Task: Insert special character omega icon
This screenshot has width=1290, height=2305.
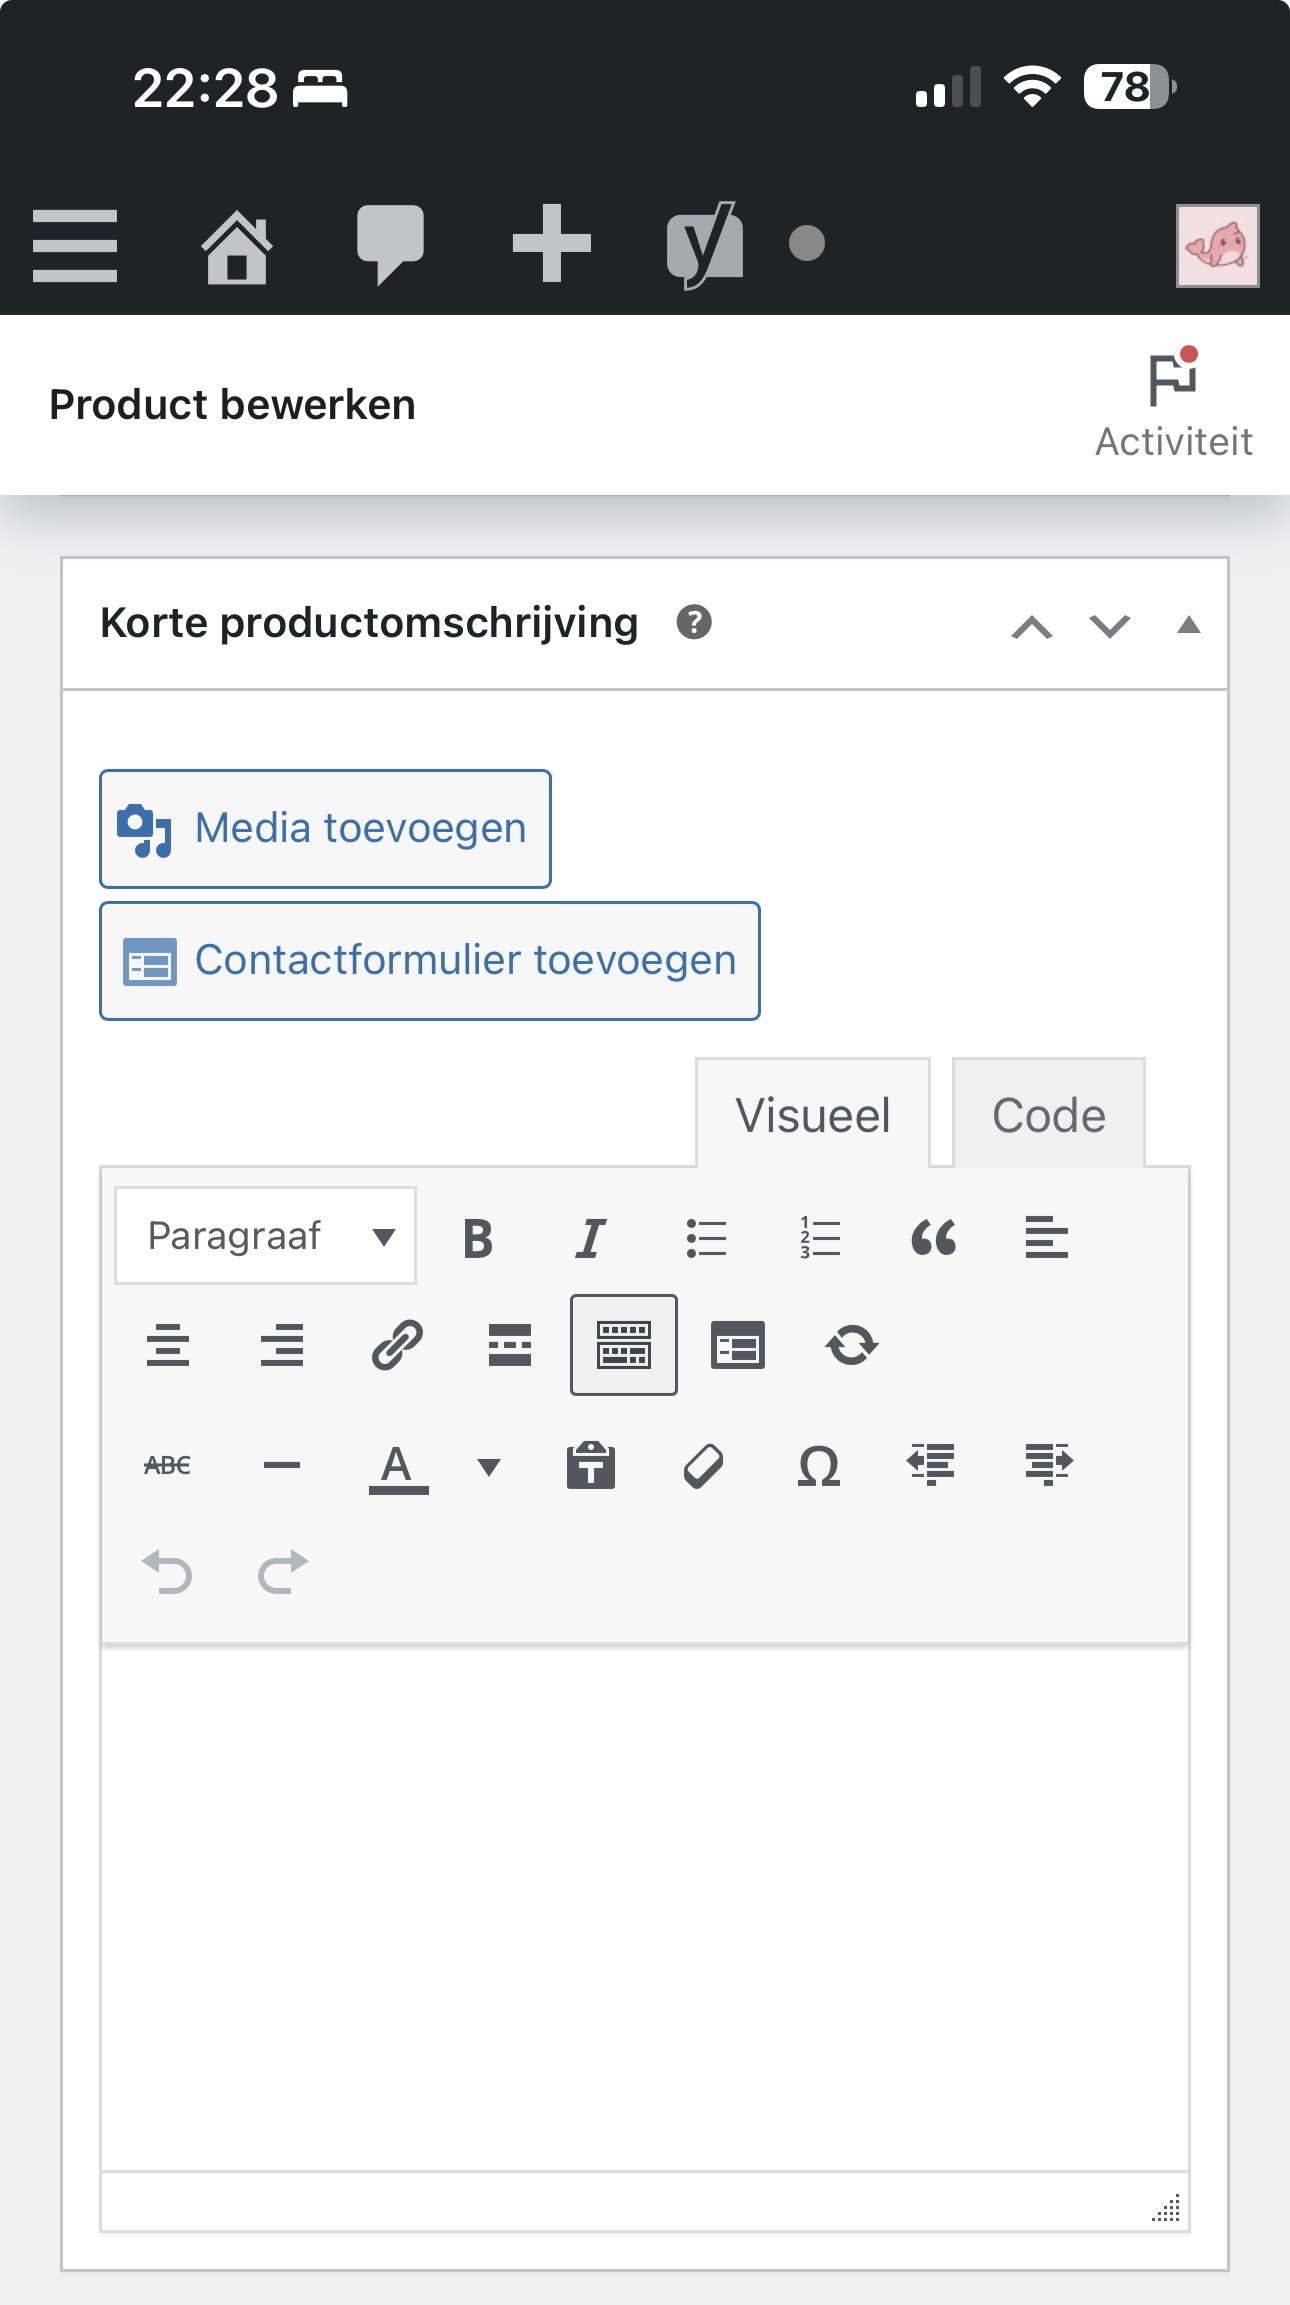Action: pos(818,1466)
